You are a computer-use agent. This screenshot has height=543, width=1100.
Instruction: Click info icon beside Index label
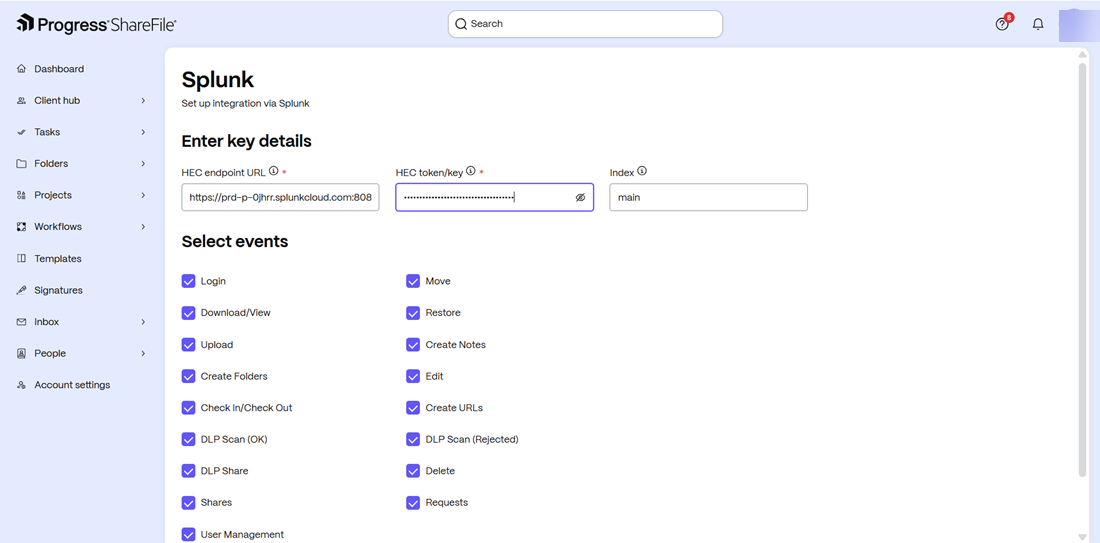(642, 170)
